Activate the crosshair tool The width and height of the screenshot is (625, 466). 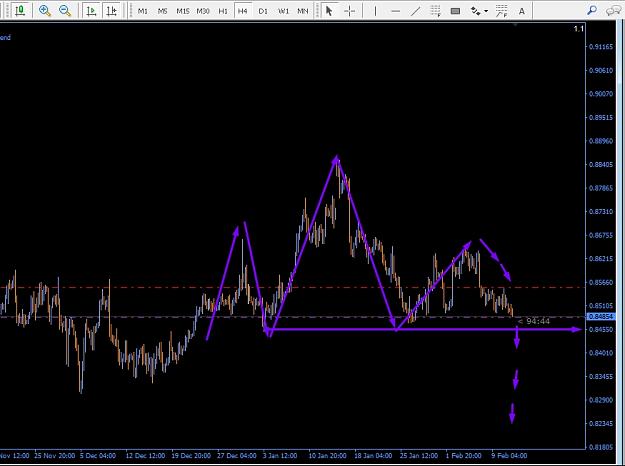pyautogui.click(x=349, y=11)
